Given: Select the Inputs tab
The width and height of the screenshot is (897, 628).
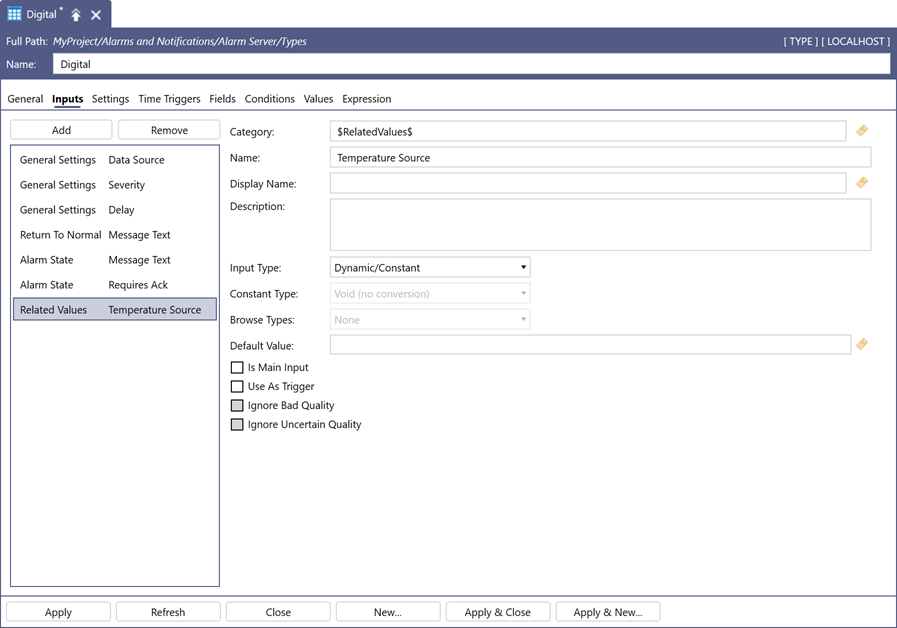Looking at the screenshot, I should point(68,99).
